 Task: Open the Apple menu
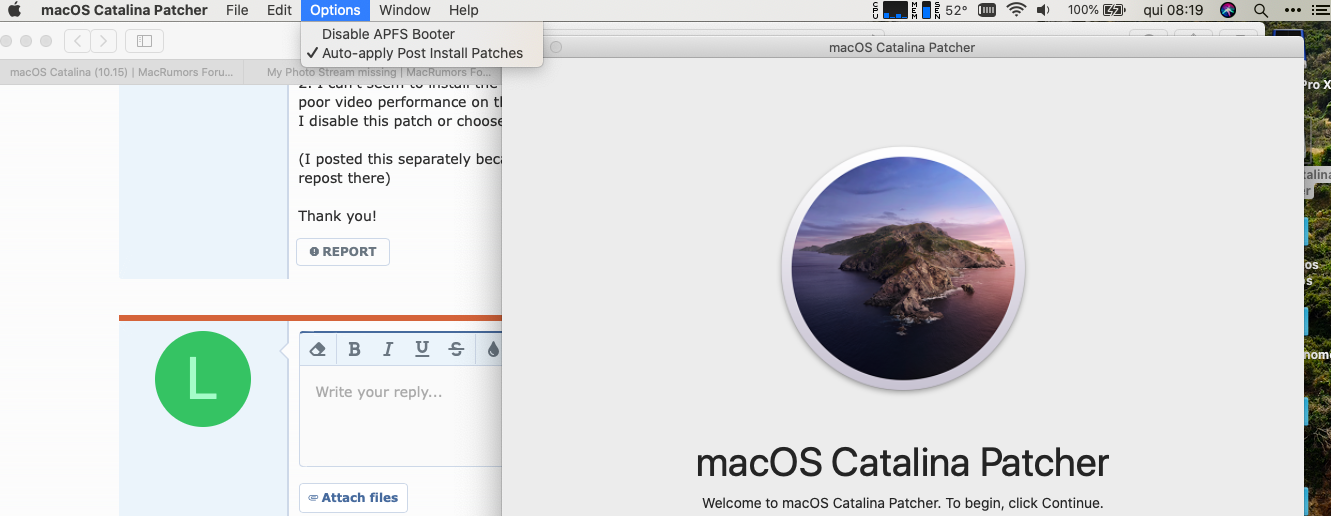click(x=15, y=10)
